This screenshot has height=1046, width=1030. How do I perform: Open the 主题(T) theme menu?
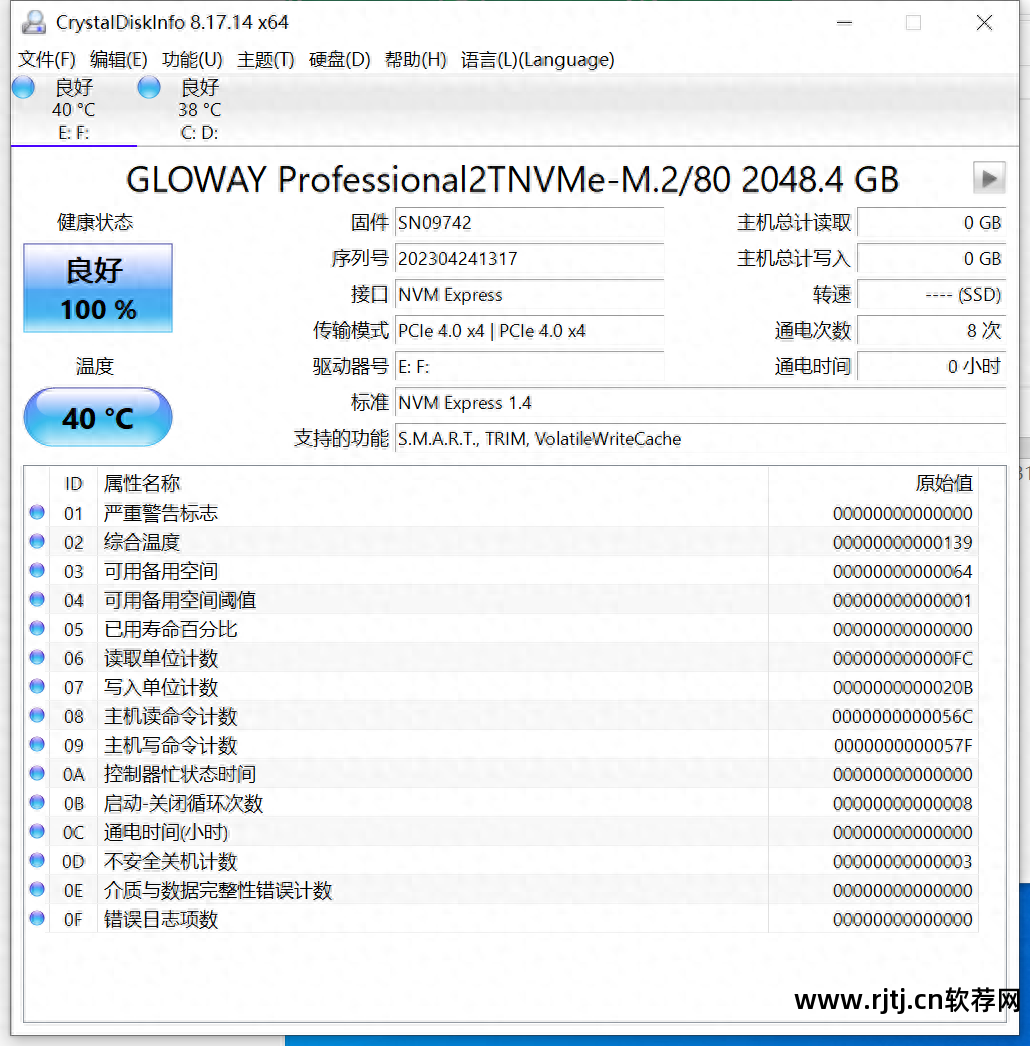pos(265,59)
